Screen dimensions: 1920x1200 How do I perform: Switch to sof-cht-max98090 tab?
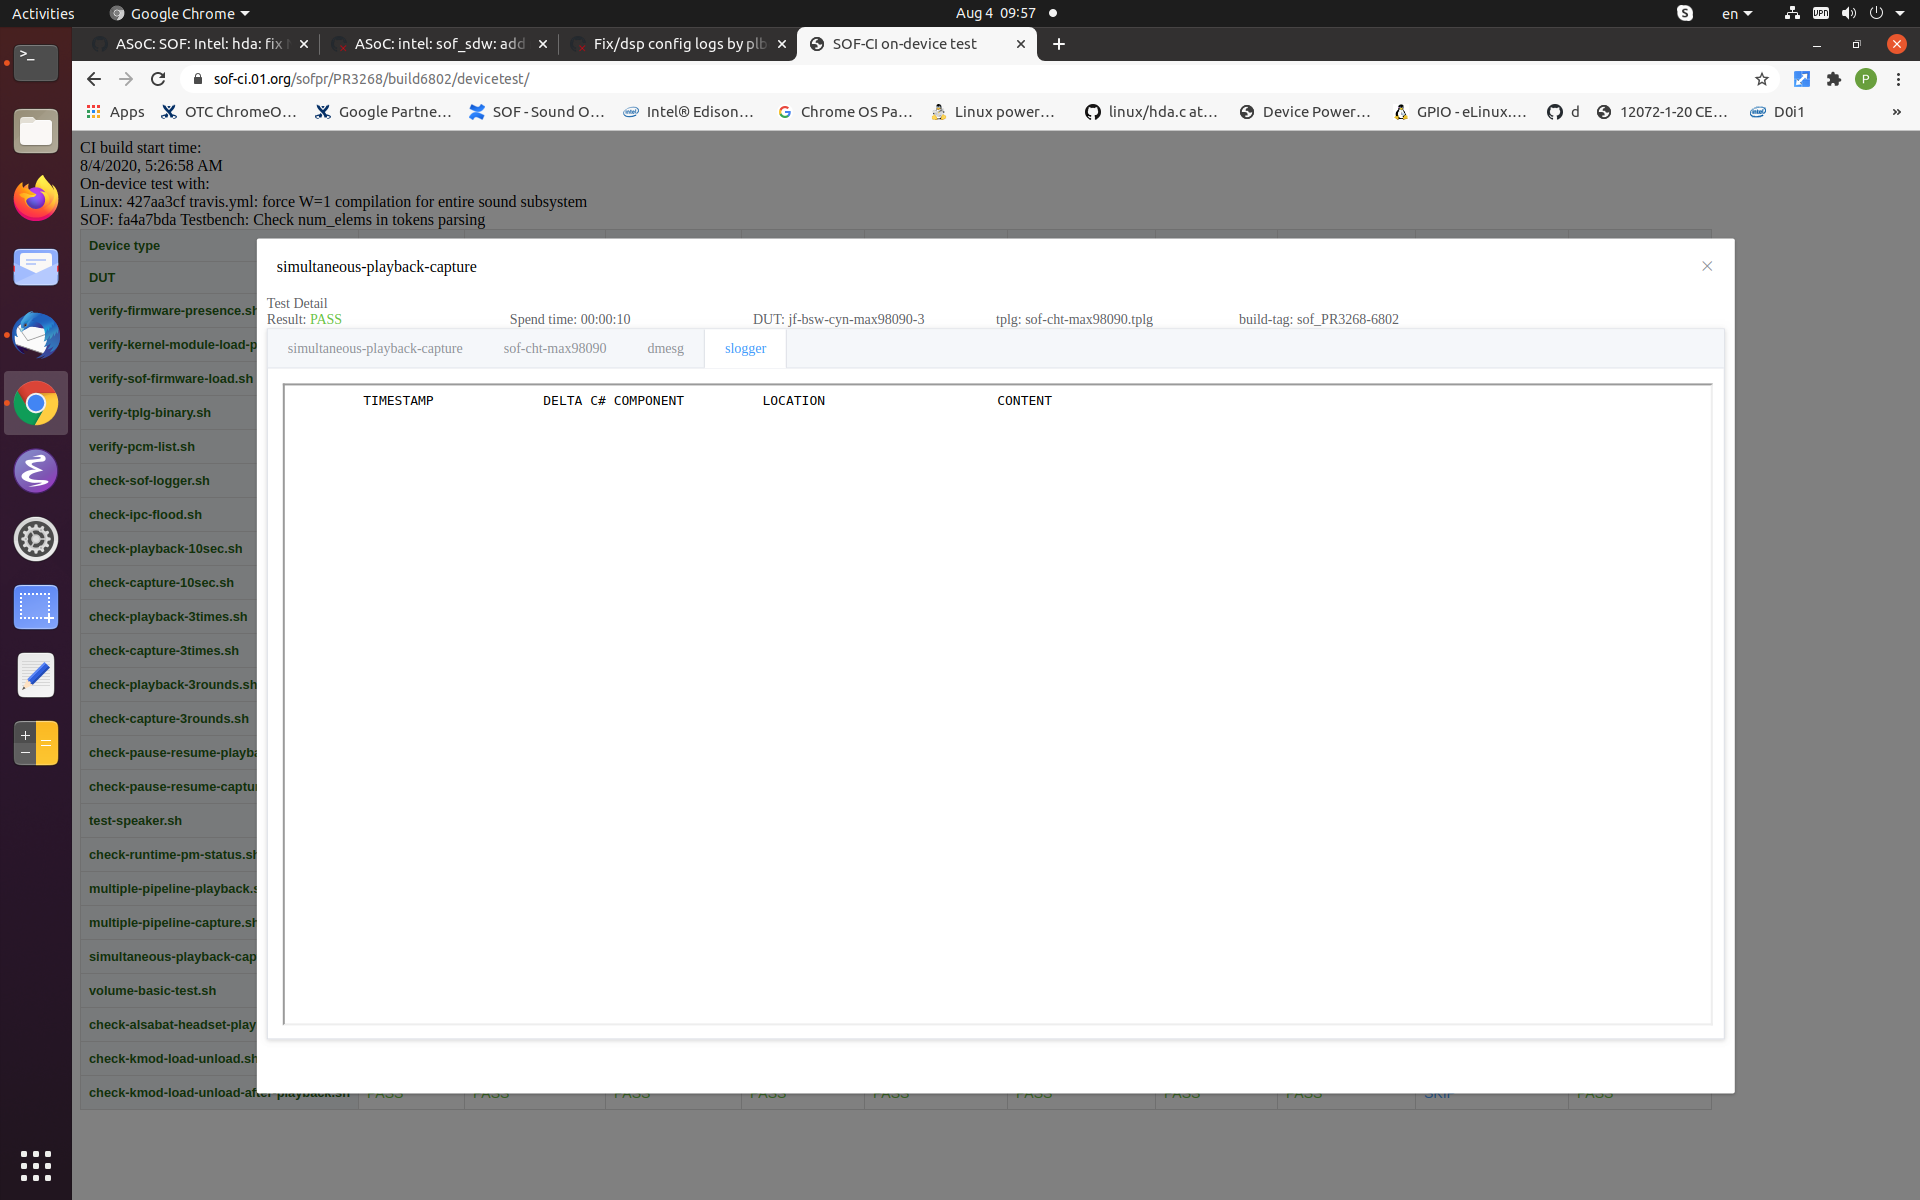555,348
